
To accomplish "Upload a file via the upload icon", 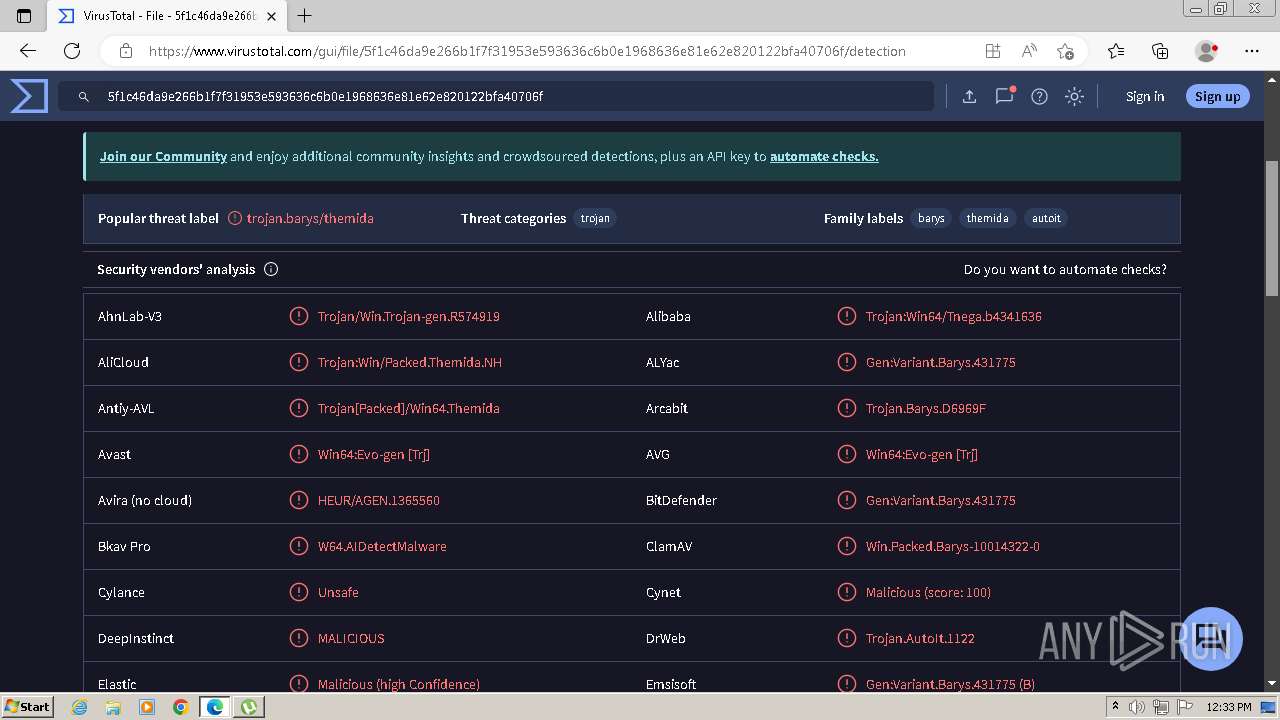I will 969,96.
